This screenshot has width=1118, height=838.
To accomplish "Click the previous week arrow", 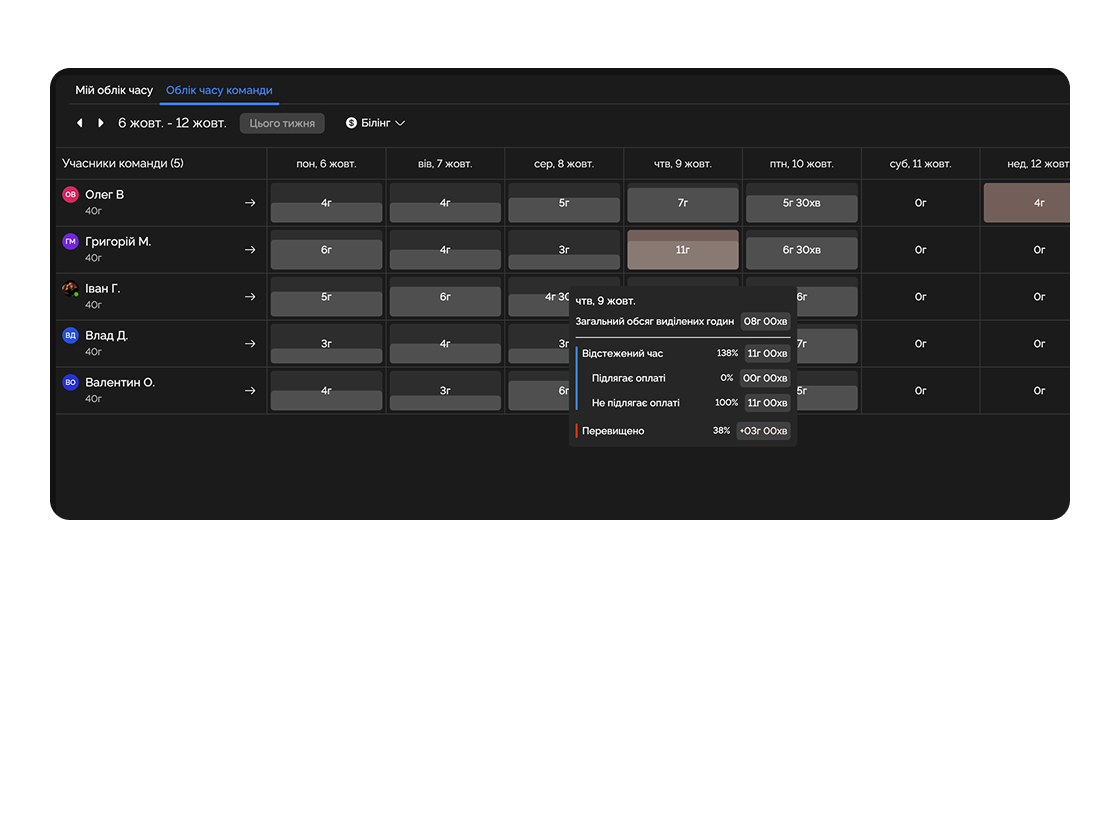I will 80,123.
